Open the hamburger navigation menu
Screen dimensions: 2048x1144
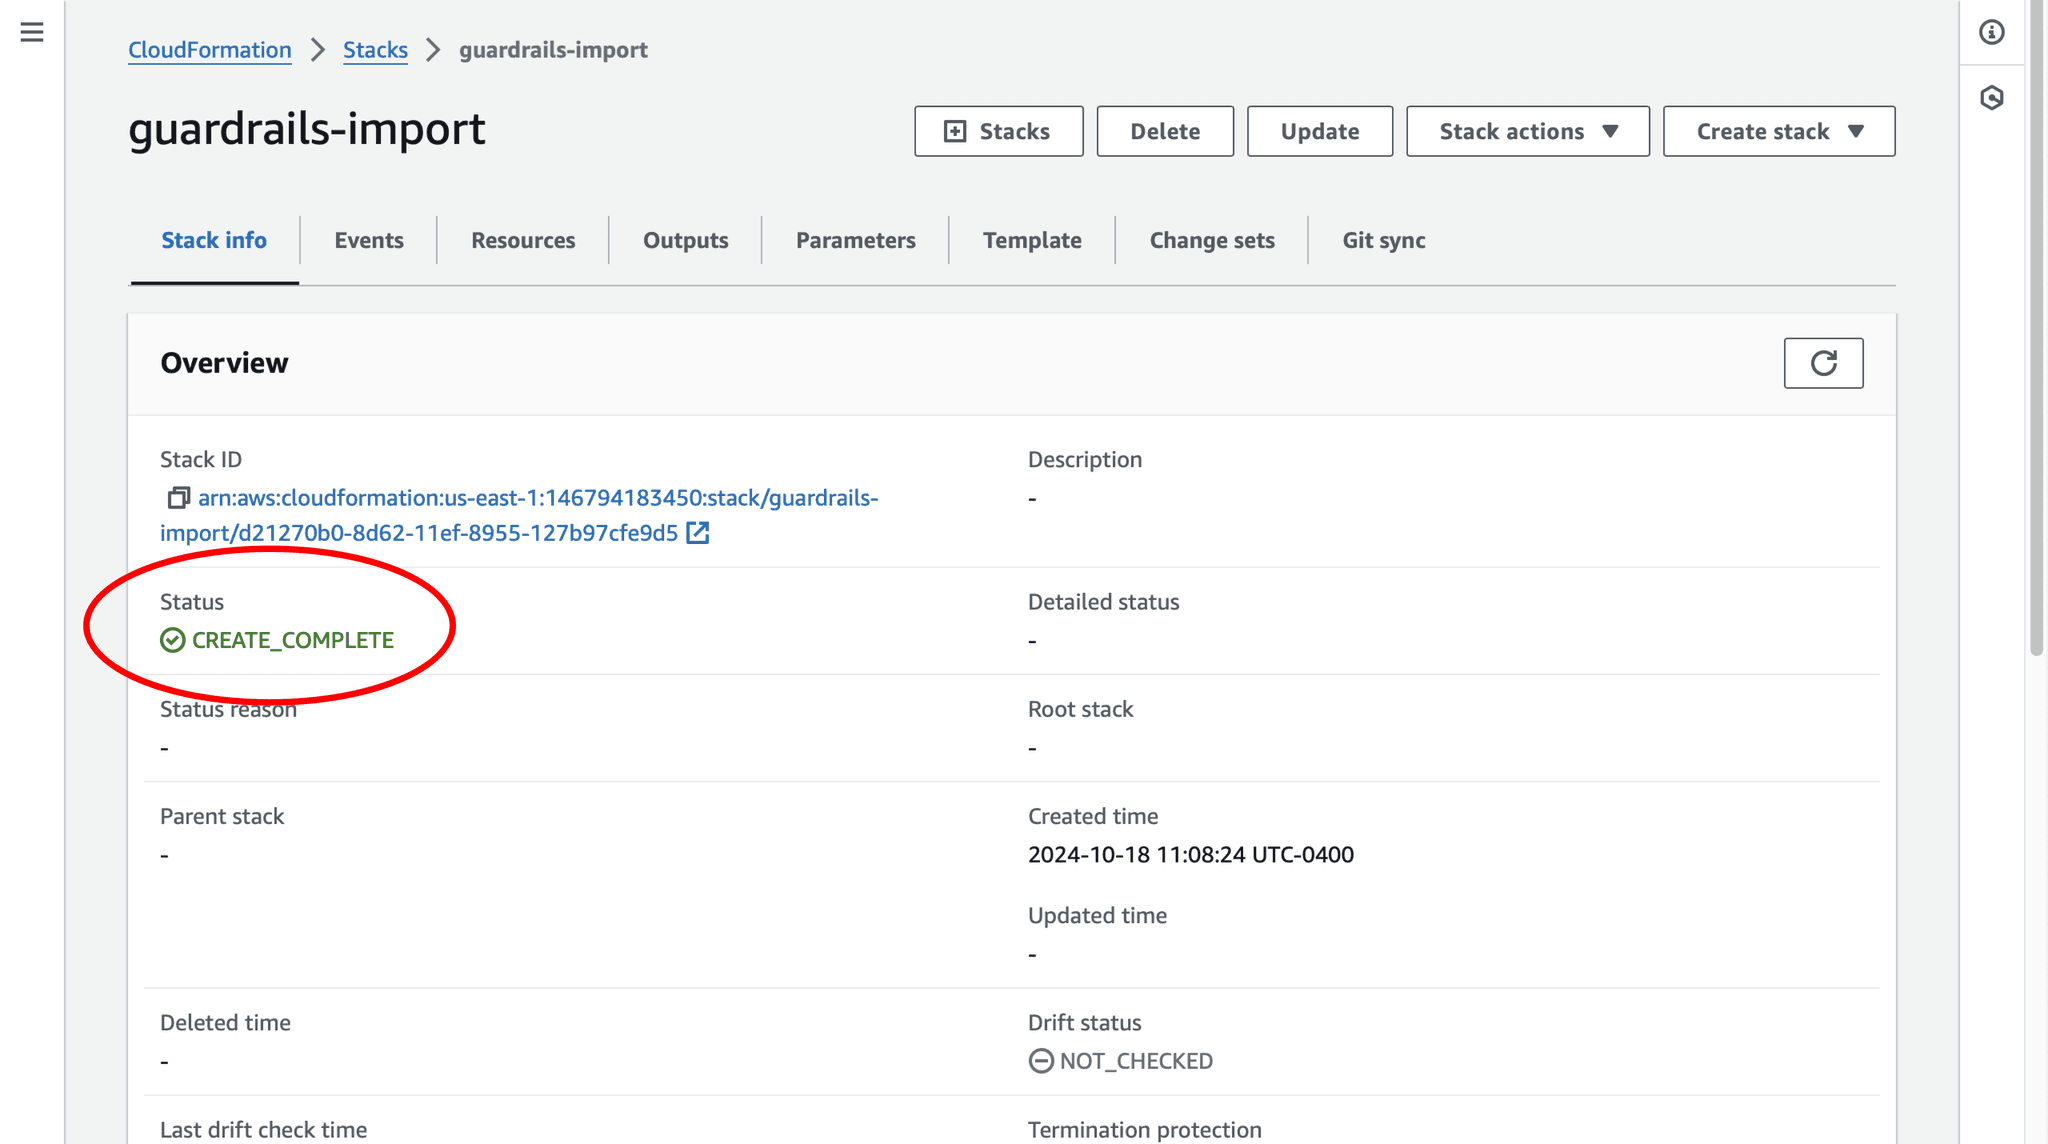click(32, 32)
